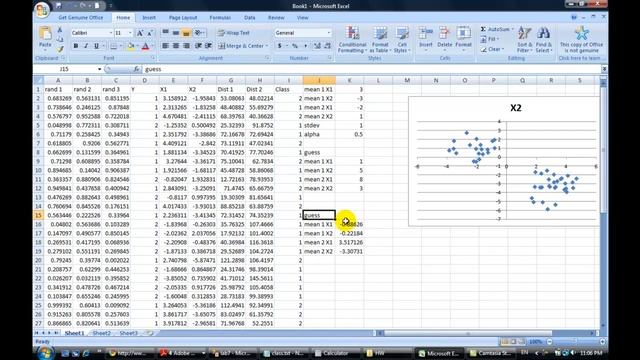Screen dimensions: 640x360
Task: Switch to the Page Layout tab
Action: click(x=183, y=18)
